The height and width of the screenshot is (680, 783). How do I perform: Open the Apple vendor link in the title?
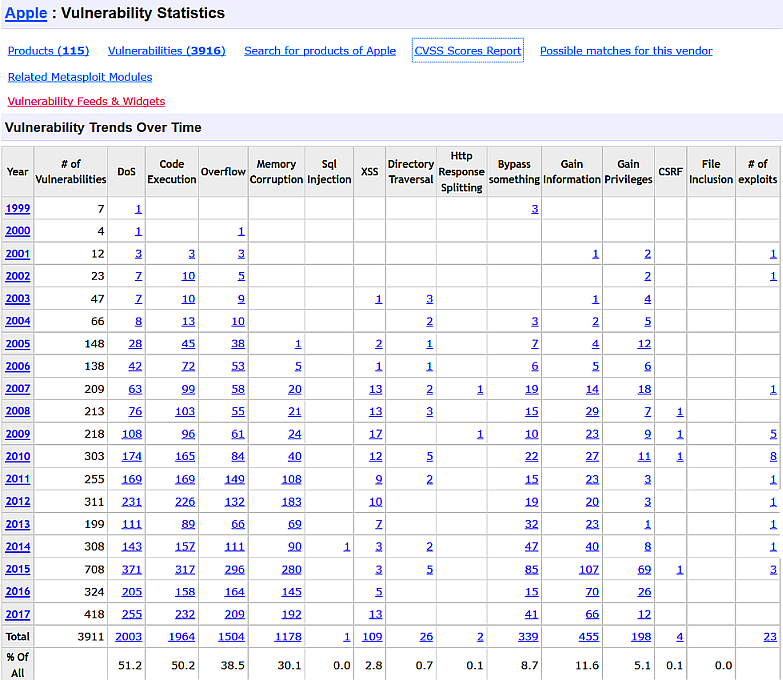coord(26,13)
